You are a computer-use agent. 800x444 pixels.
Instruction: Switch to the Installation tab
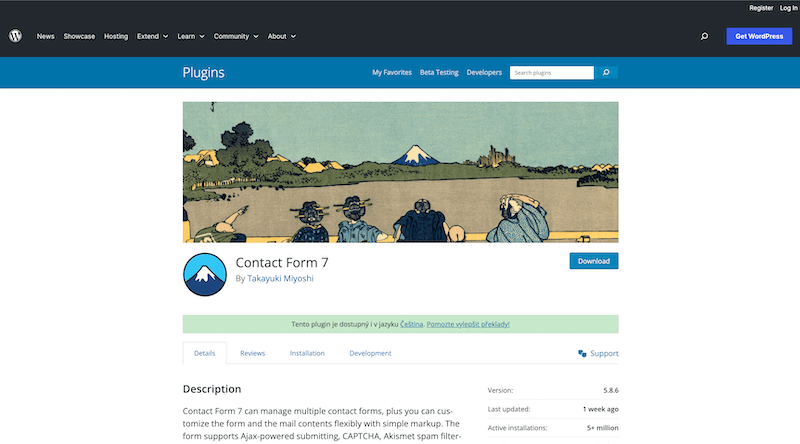click(x=307, y=353)
